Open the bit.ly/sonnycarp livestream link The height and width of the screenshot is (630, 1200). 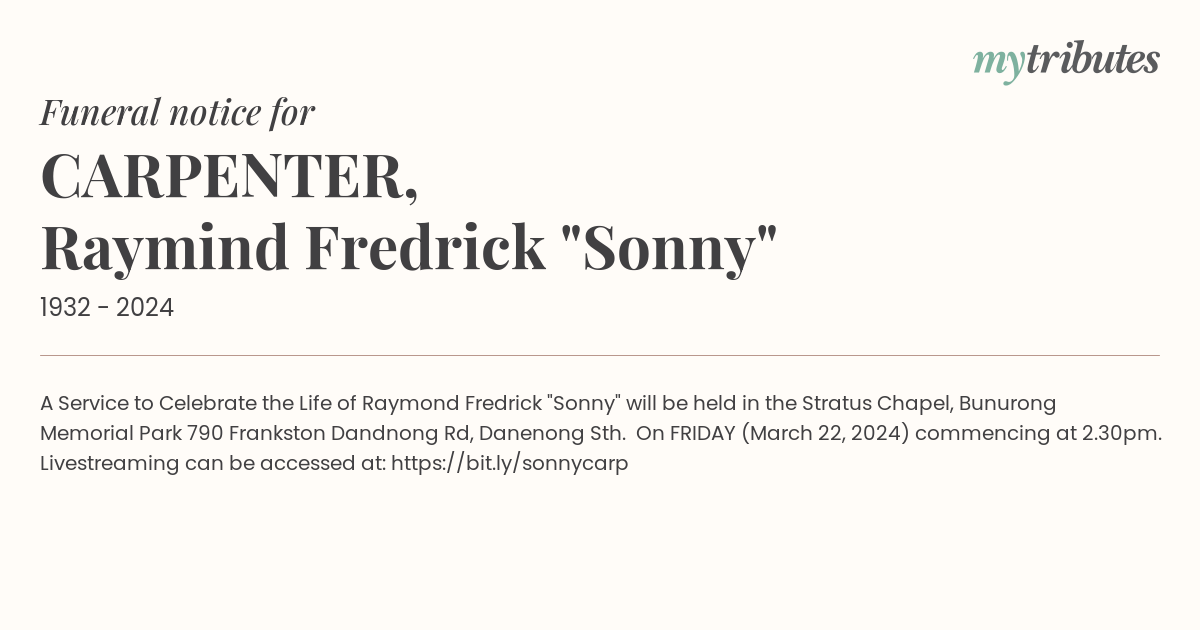(509, 464)
